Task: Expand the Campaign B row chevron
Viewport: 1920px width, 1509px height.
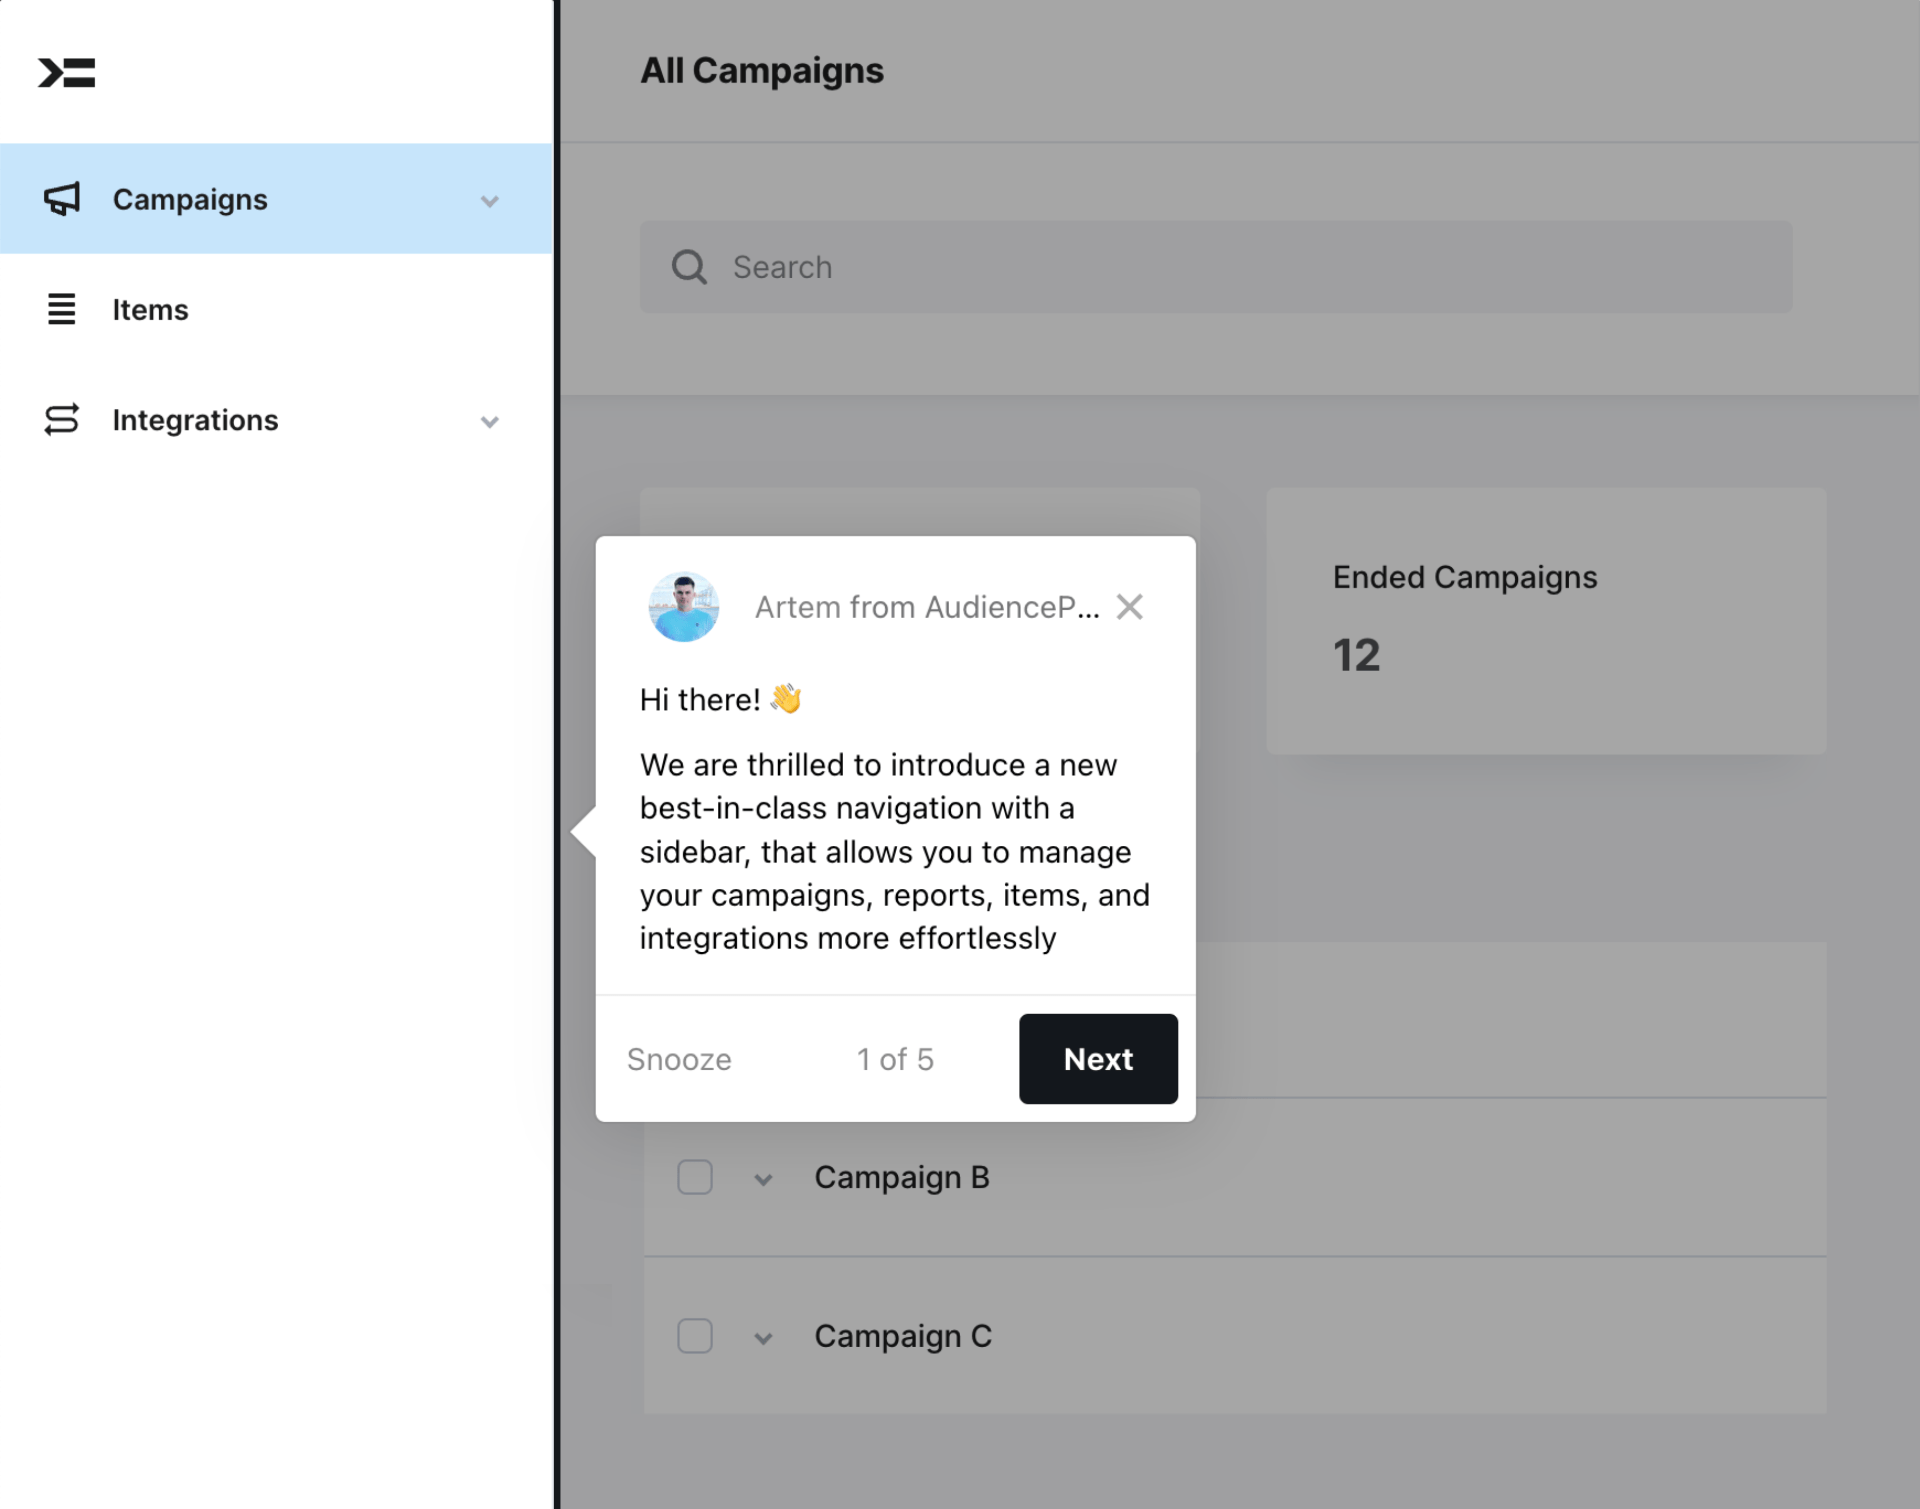Action: coord(763,1179)
